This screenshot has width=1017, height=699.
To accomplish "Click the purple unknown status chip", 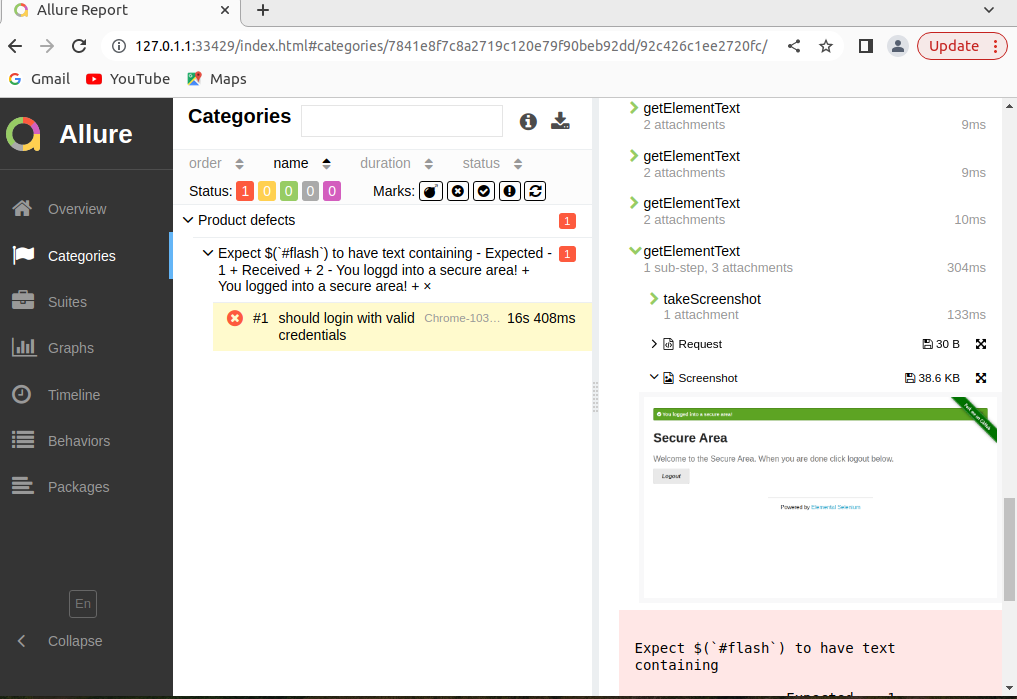I will click(x=331, y=190).
